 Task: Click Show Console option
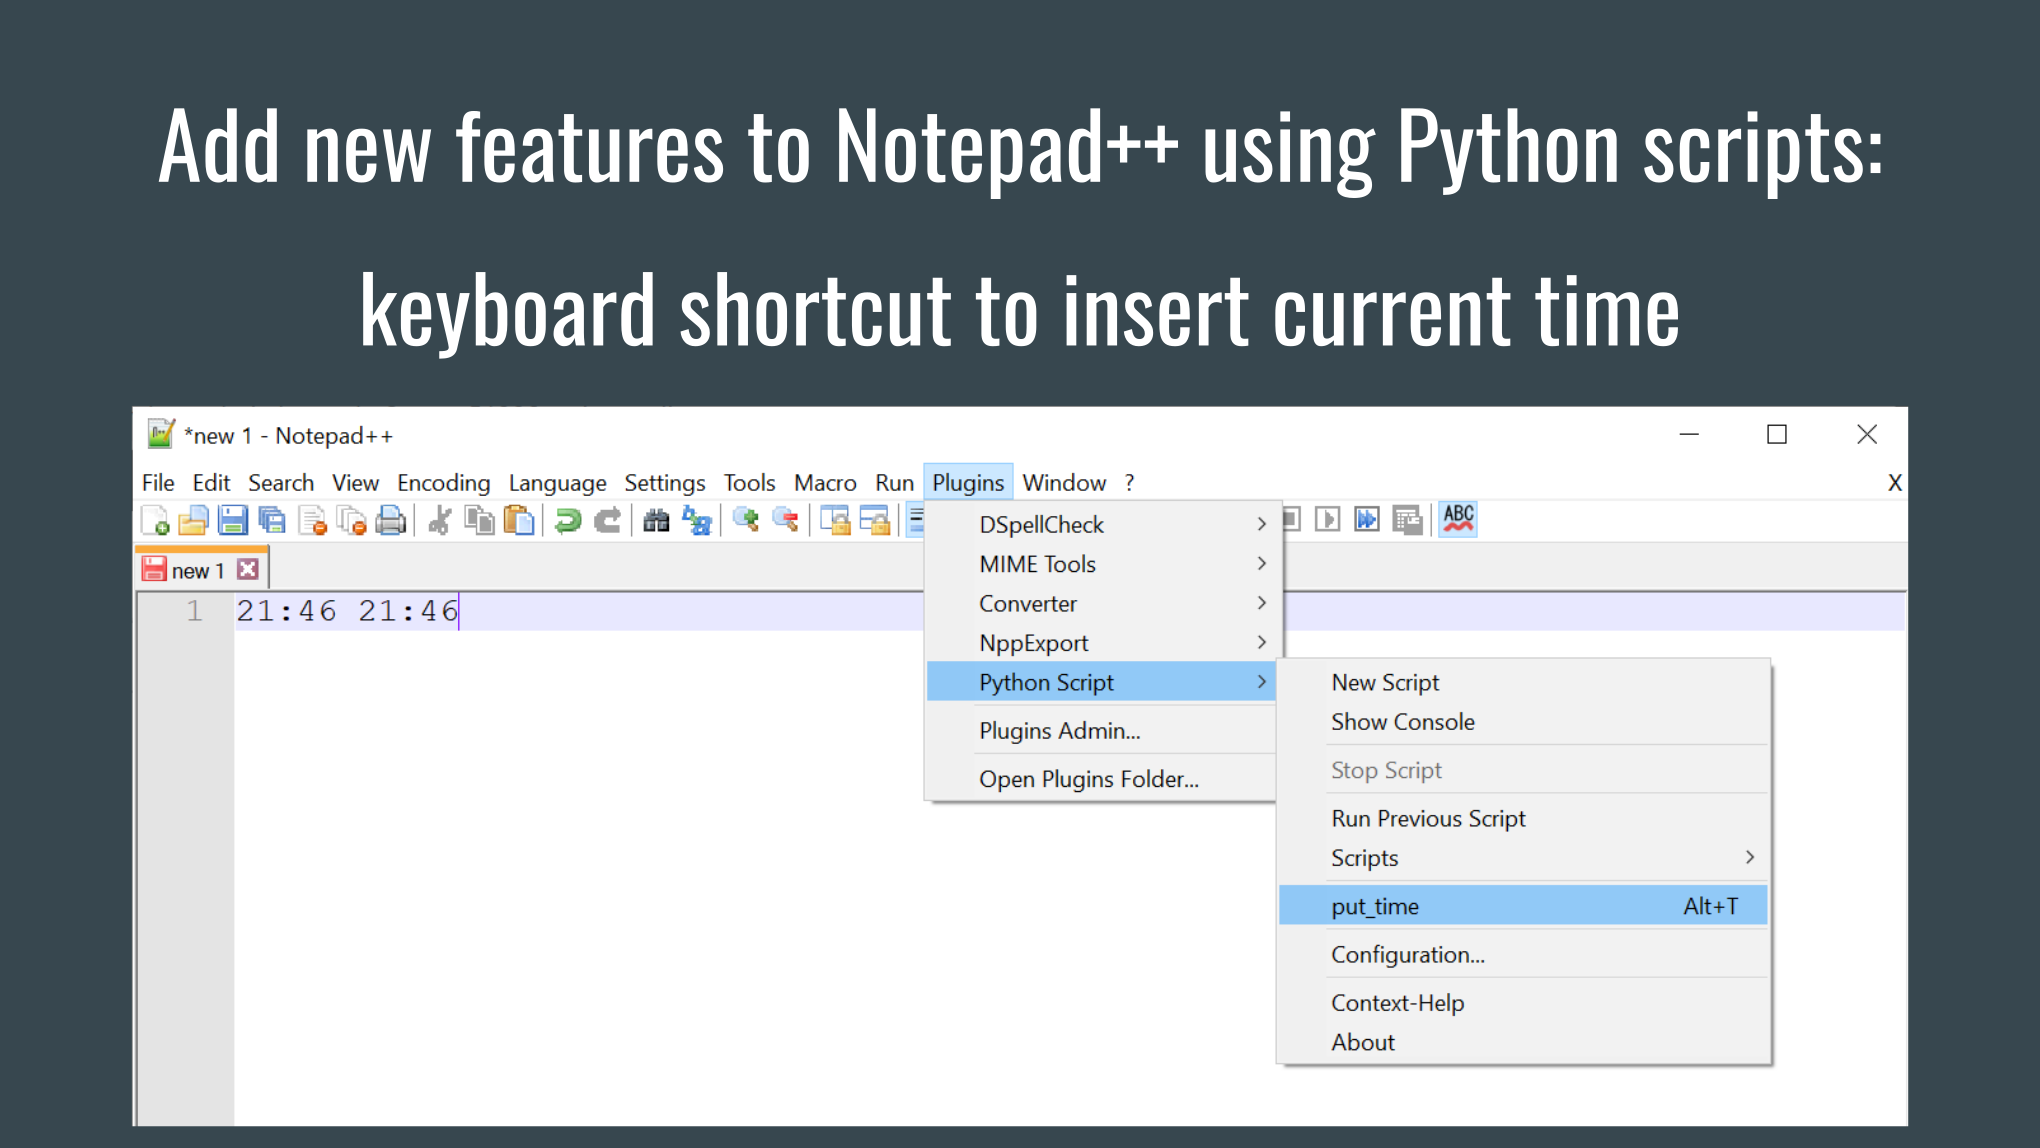point(1404,722)
